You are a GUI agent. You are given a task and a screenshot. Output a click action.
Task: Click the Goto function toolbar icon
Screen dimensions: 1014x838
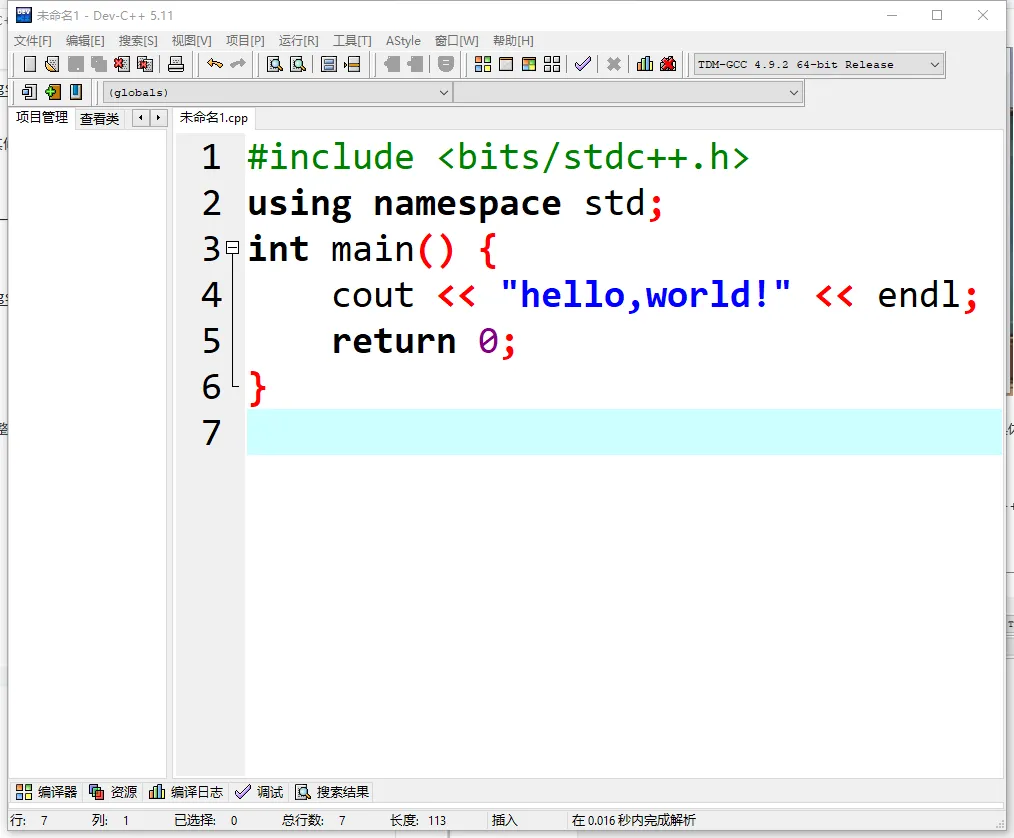(x=329, y=64)
